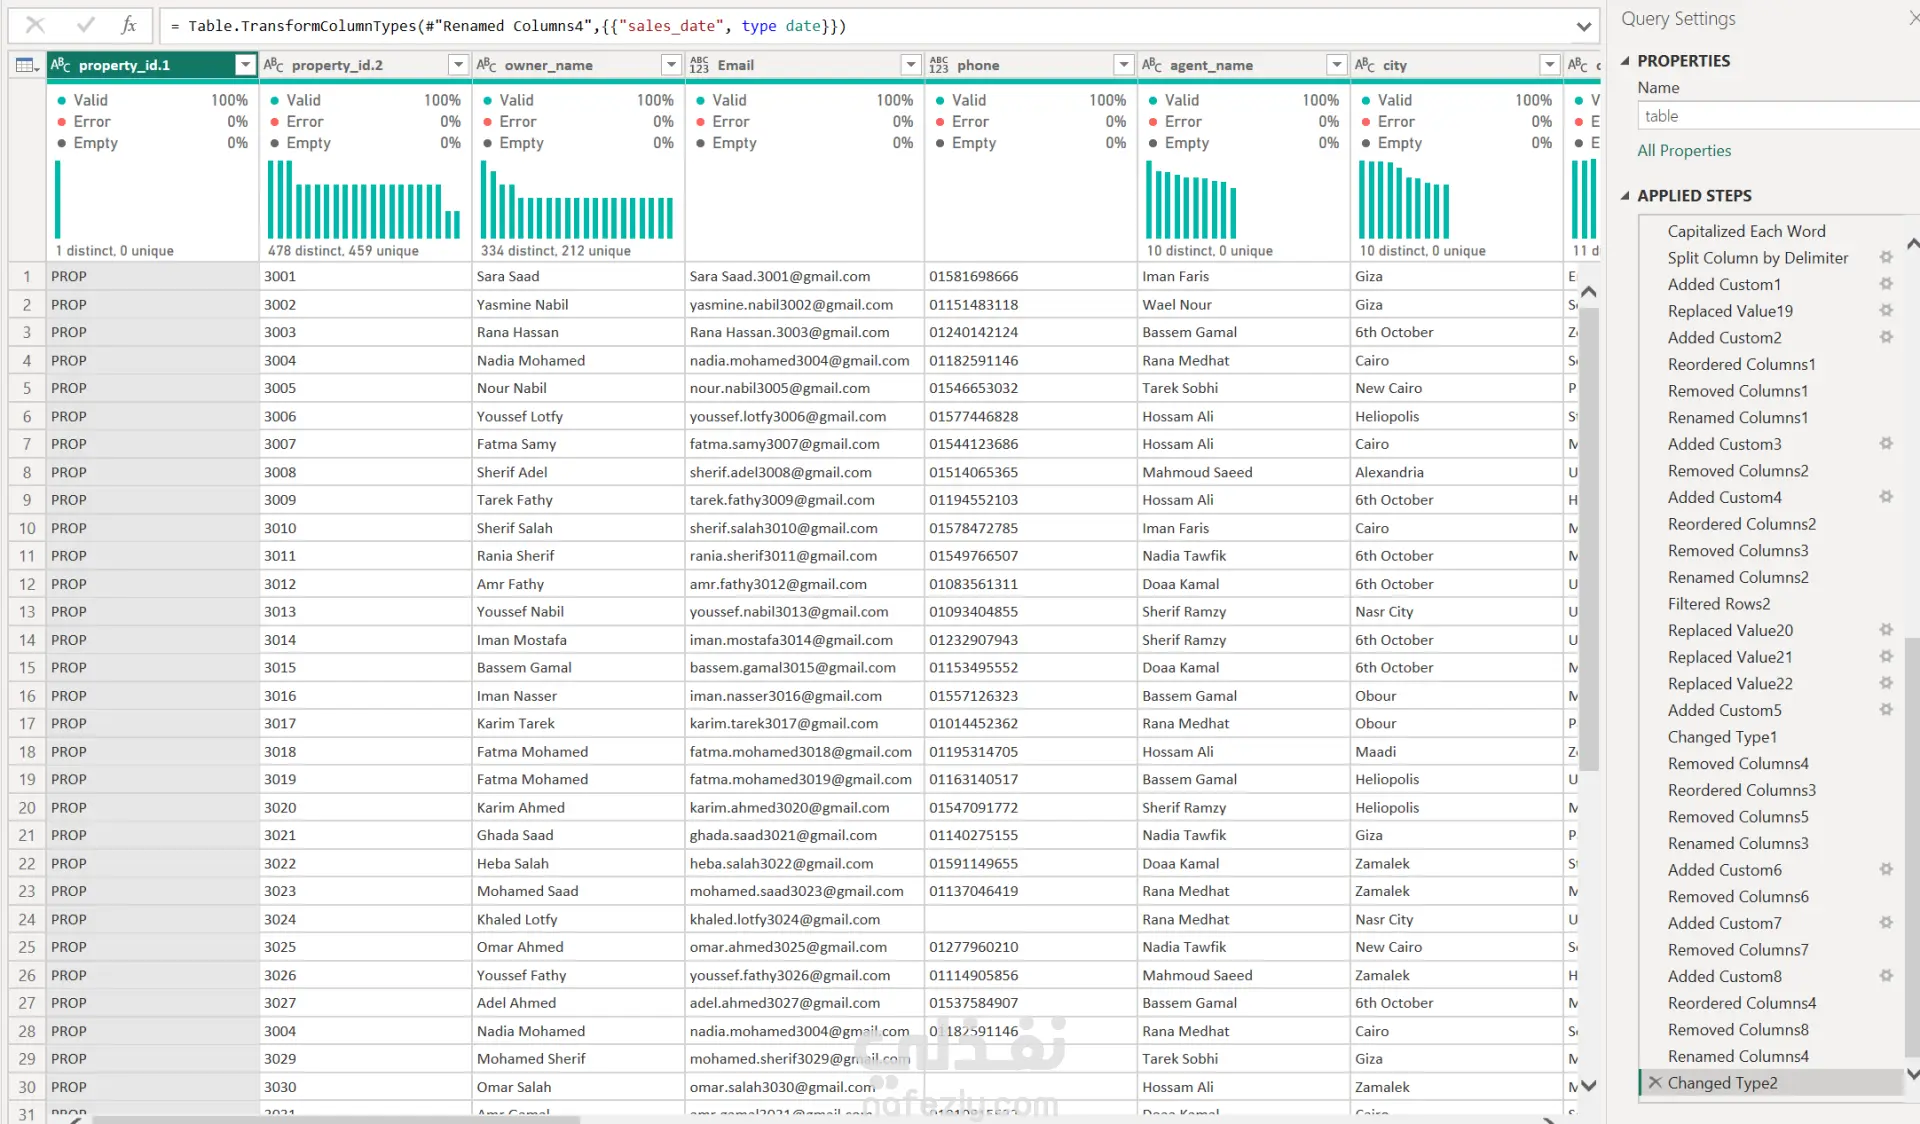Expand the formula bar with the chevron
This screenshot has width=1920, height=1124.
click(x=1584, y=26)
